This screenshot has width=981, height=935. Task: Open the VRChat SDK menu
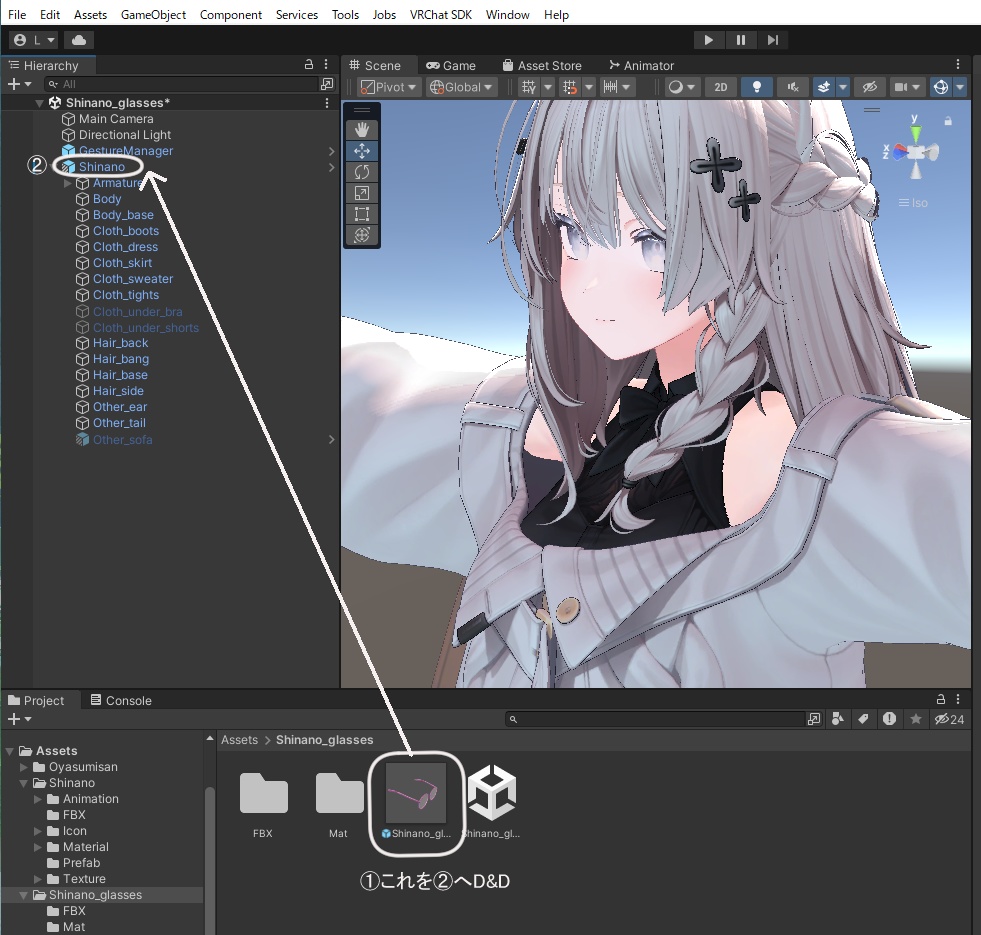click(440, 14)
